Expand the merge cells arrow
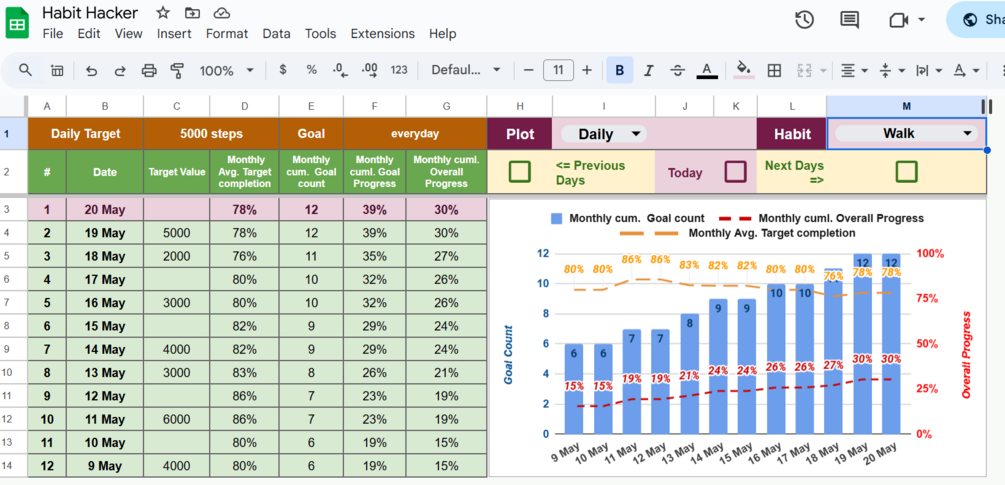The height and width of the screenshot is (485, 1005). (x=822, y=70)
